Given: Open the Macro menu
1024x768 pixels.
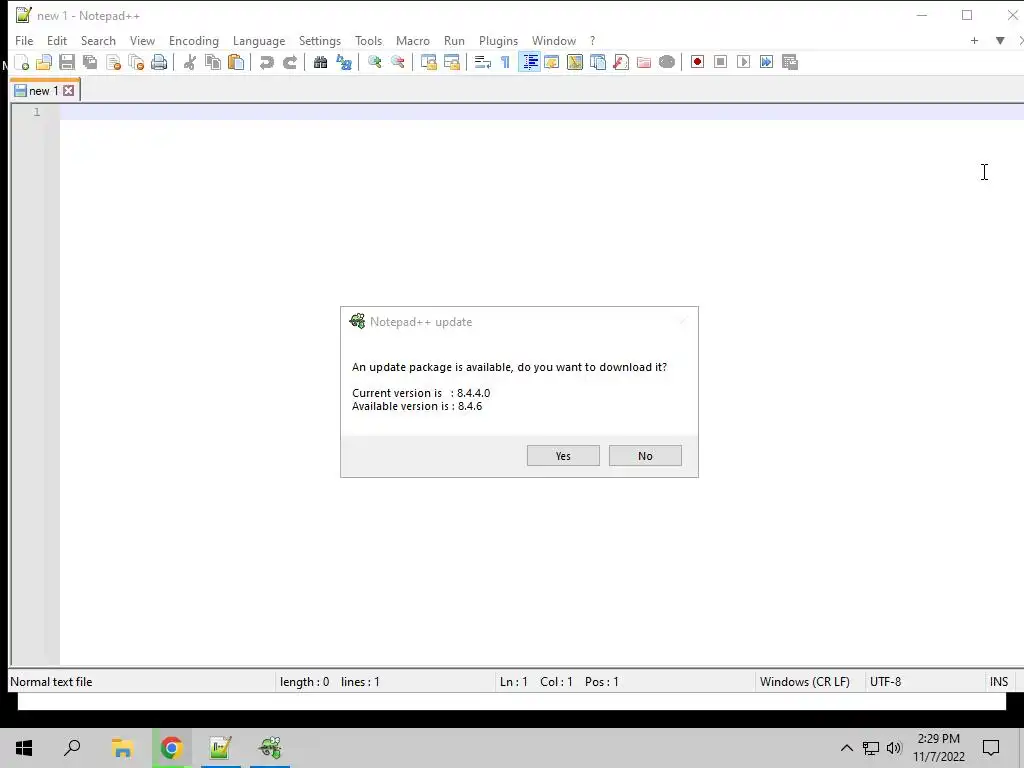Looking at the screenshot, I should (413, 40).
